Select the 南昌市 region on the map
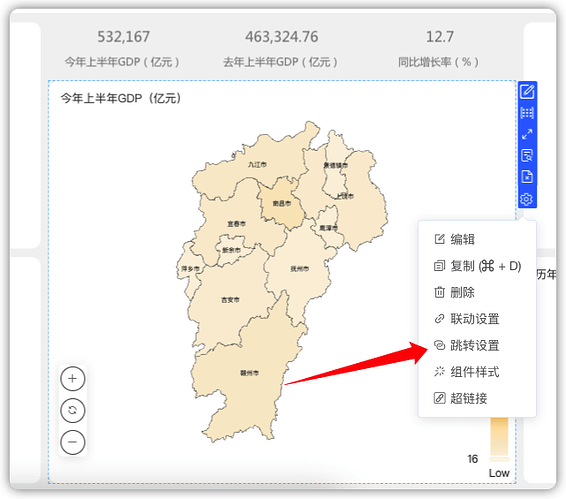The width and height of the screenshot is (566, 499). point(282,204)
